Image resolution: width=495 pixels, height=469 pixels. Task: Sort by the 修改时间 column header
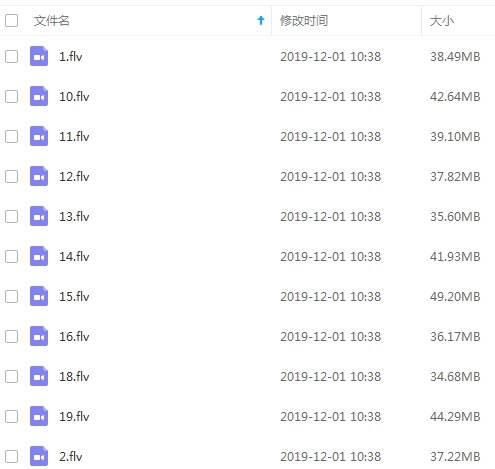(x=304, y=21)
